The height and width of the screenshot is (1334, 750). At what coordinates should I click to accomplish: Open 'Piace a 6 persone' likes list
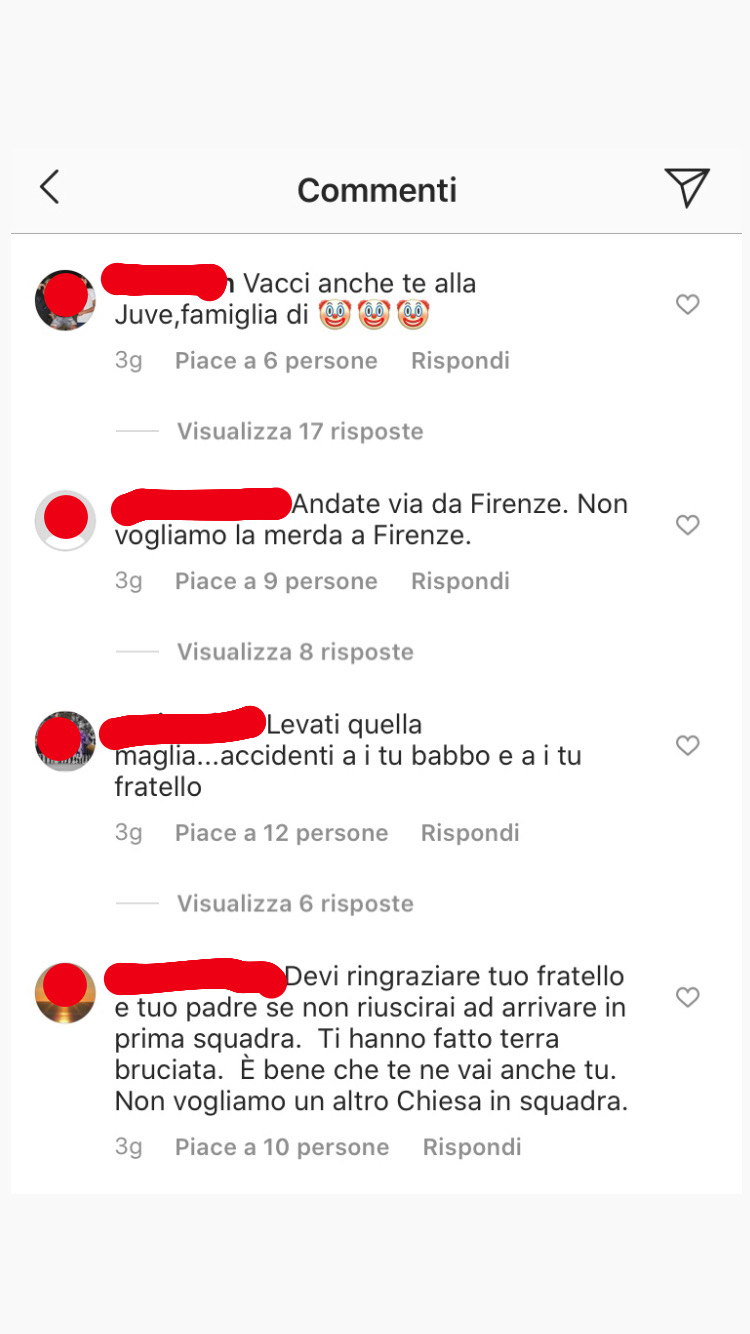pos(276,361)
